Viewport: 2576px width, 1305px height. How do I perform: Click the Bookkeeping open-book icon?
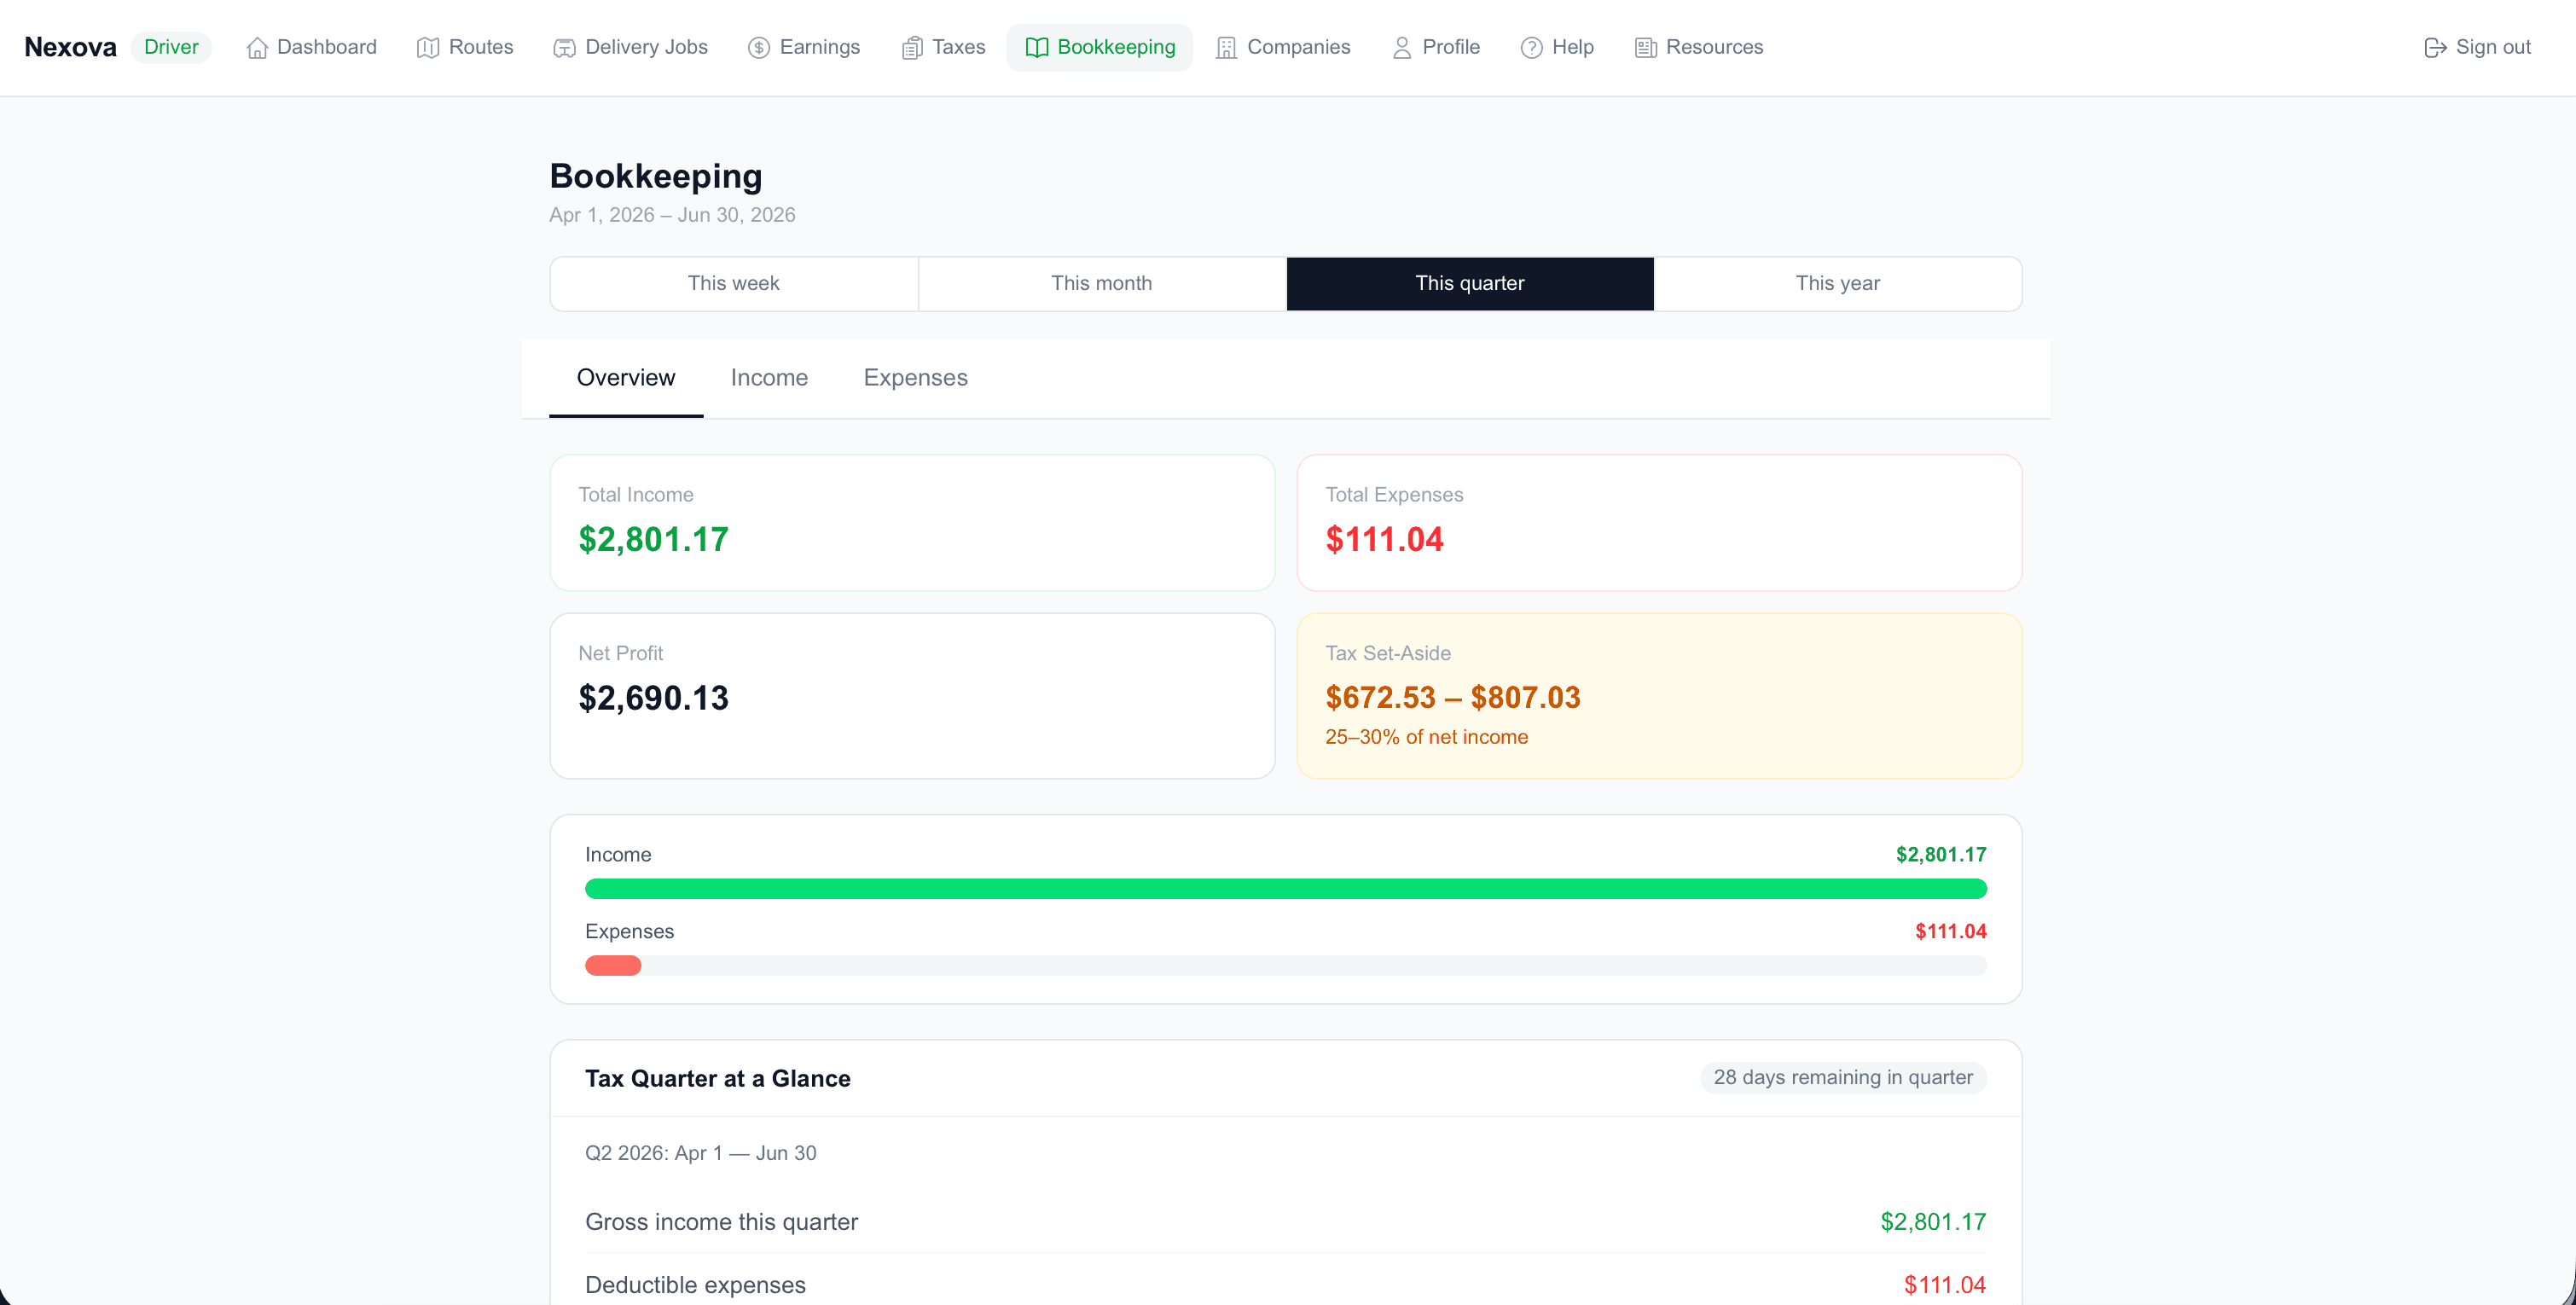[1037, 47]
